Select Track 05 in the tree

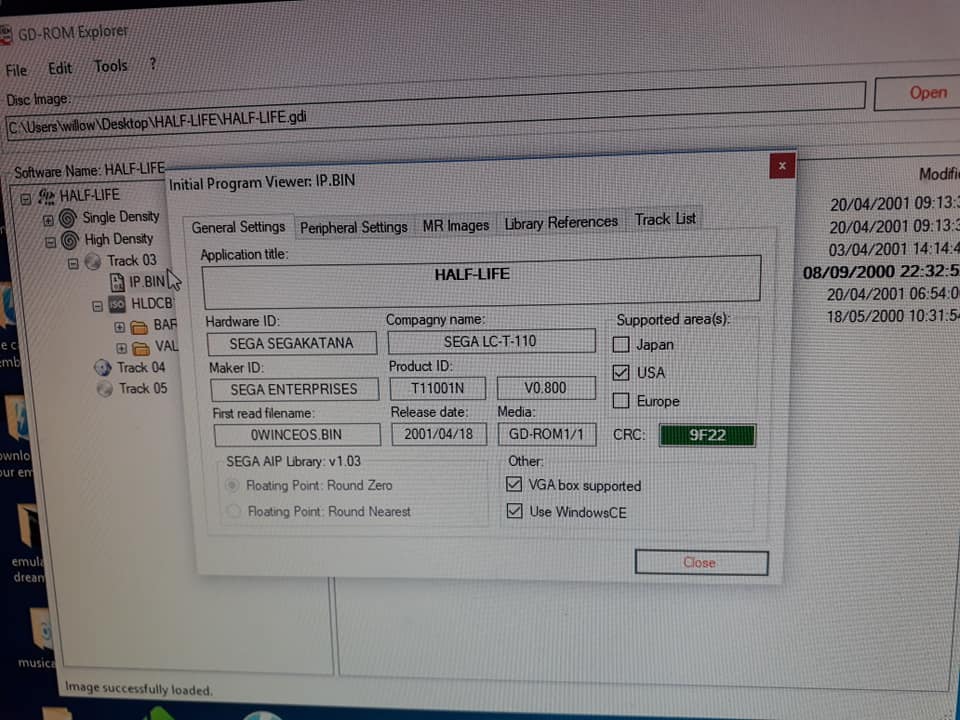click(x=143, y=388)
